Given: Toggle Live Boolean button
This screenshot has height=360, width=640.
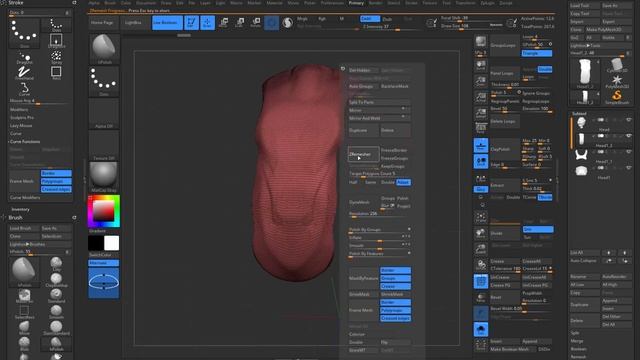Looking at the screenshot, I should (x=167, y=22).
